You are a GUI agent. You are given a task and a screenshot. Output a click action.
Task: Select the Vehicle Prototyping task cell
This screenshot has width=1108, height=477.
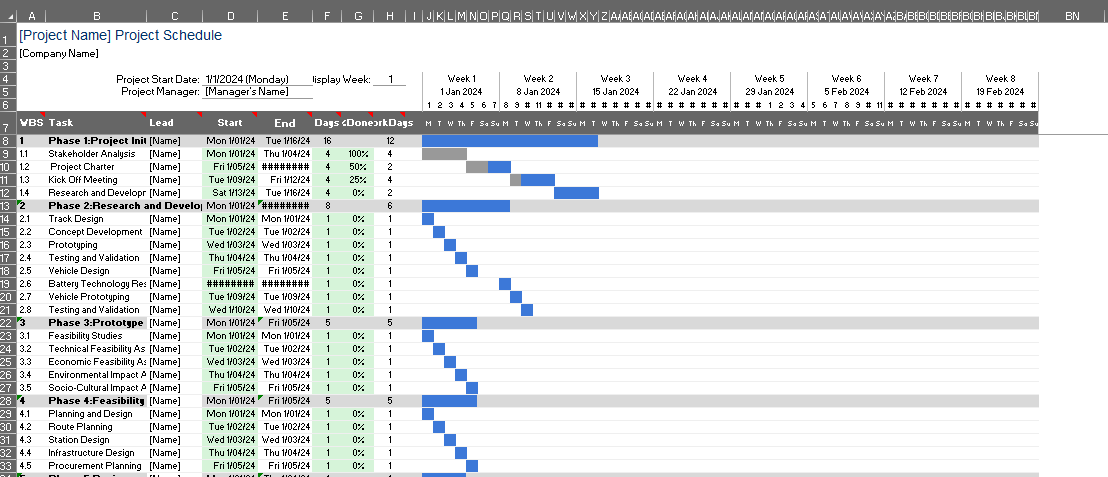96,297
